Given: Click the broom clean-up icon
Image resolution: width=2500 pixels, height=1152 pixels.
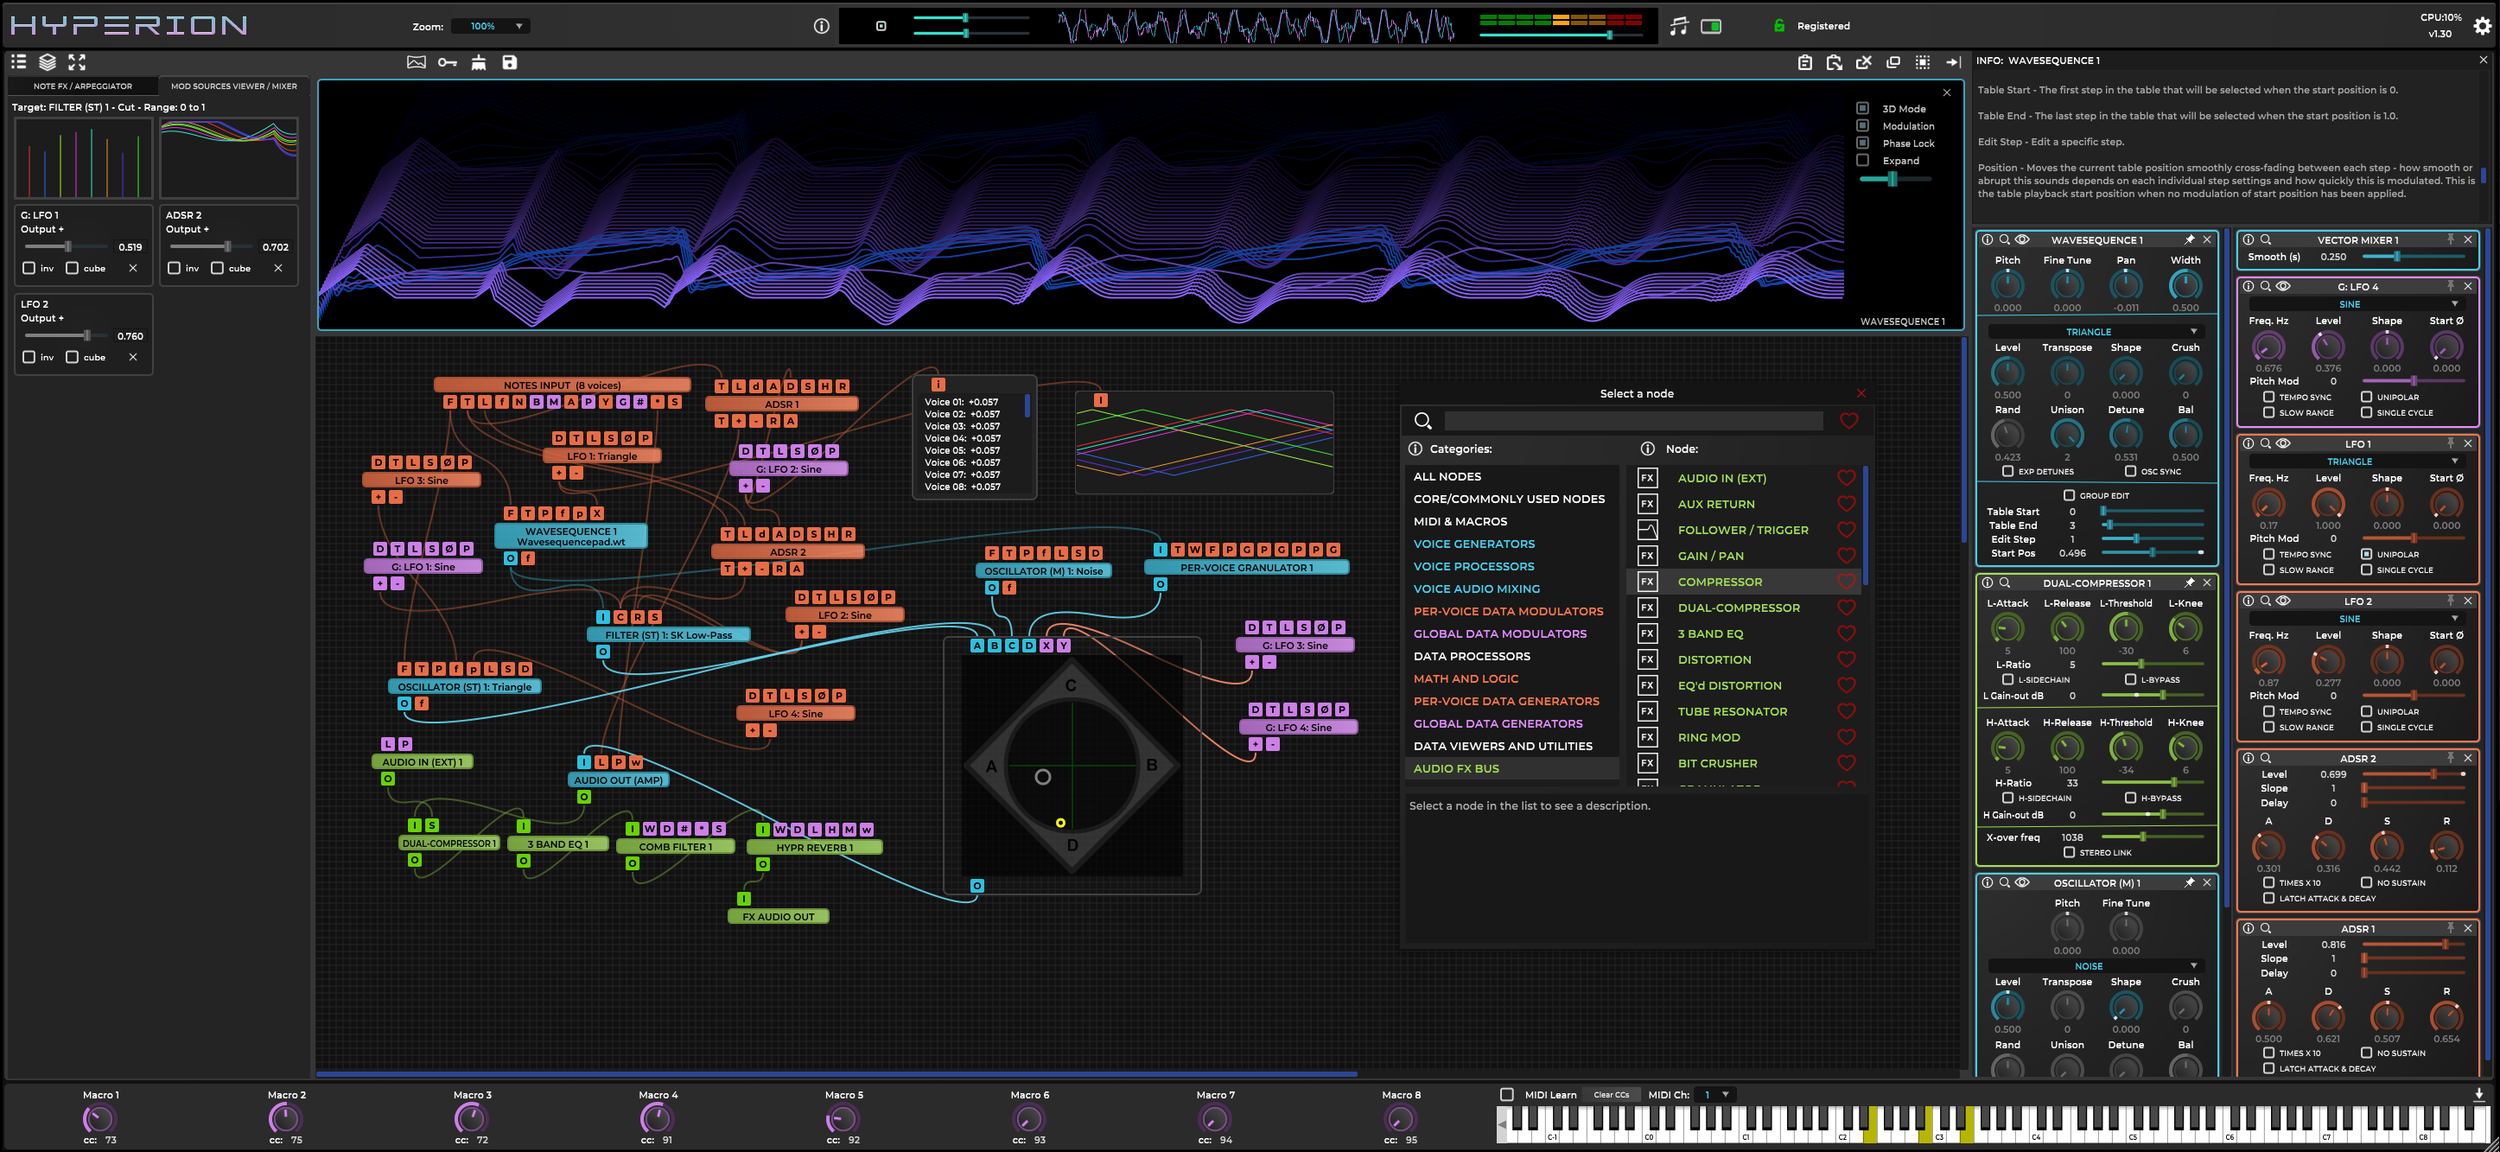Looking at the screenshot, I should click(479, 62).
